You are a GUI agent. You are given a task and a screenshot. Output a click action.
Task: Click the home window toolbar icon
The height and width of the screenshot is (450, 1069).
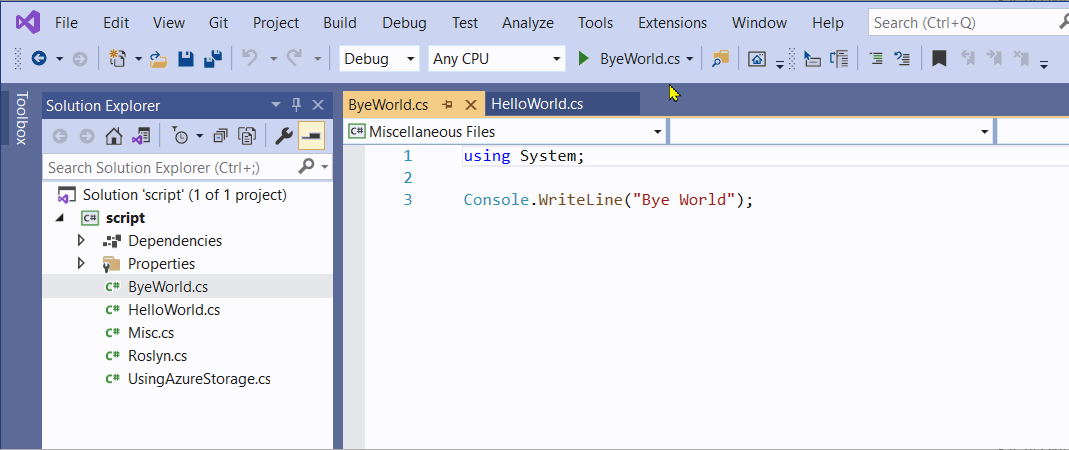[756, 59]
